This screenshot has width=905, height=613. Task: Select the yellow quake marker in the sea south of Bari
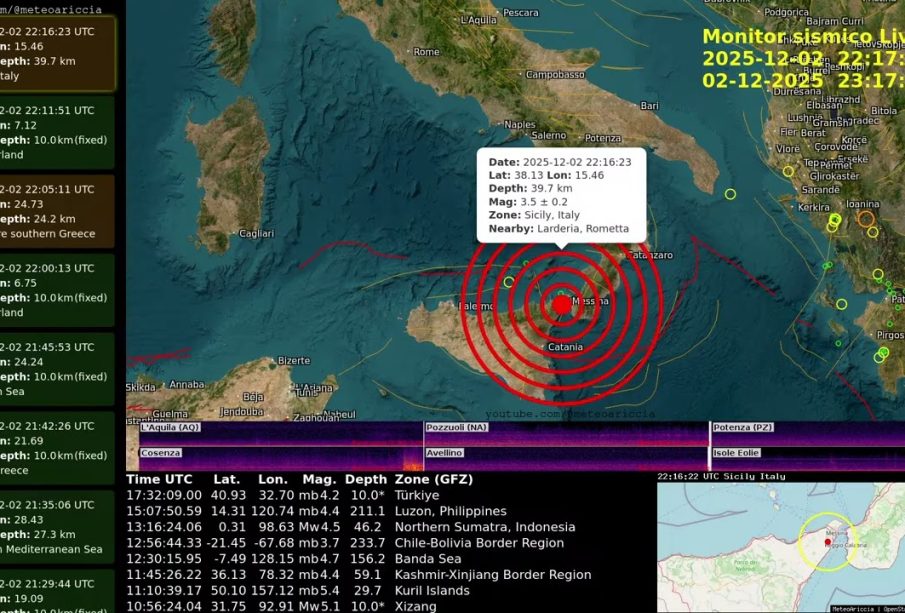click(x=730, y=194)
